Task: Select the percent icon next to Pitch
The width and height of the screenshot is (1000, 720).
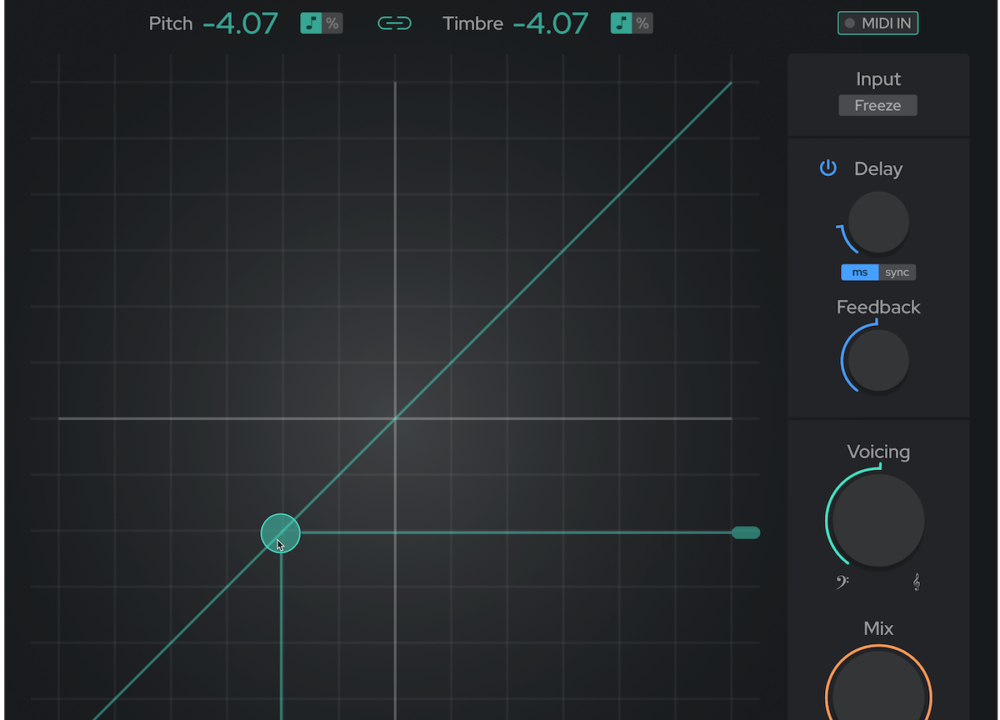Action: point(332,22)
